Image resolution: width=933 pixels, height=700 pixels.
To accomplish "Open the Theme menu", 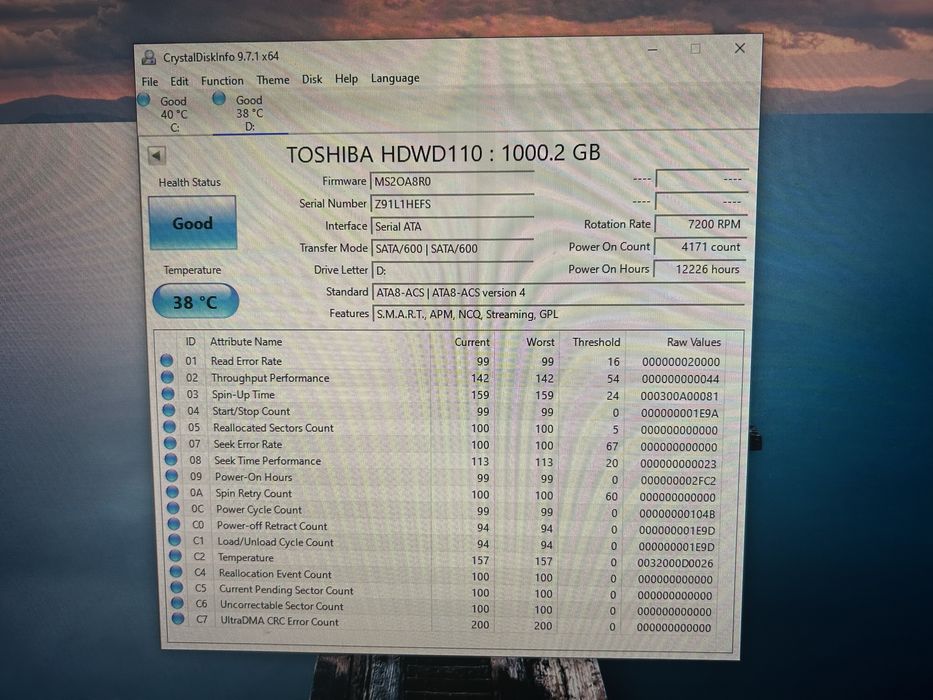I will pos(273,80).
